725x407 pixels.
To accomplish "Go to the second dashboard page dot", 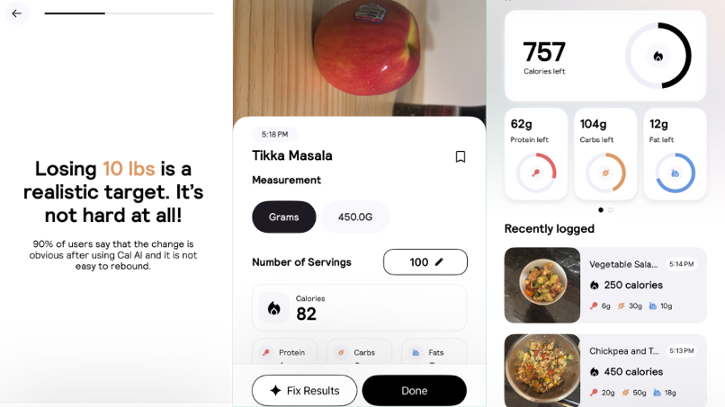I will tap(611, 210).
